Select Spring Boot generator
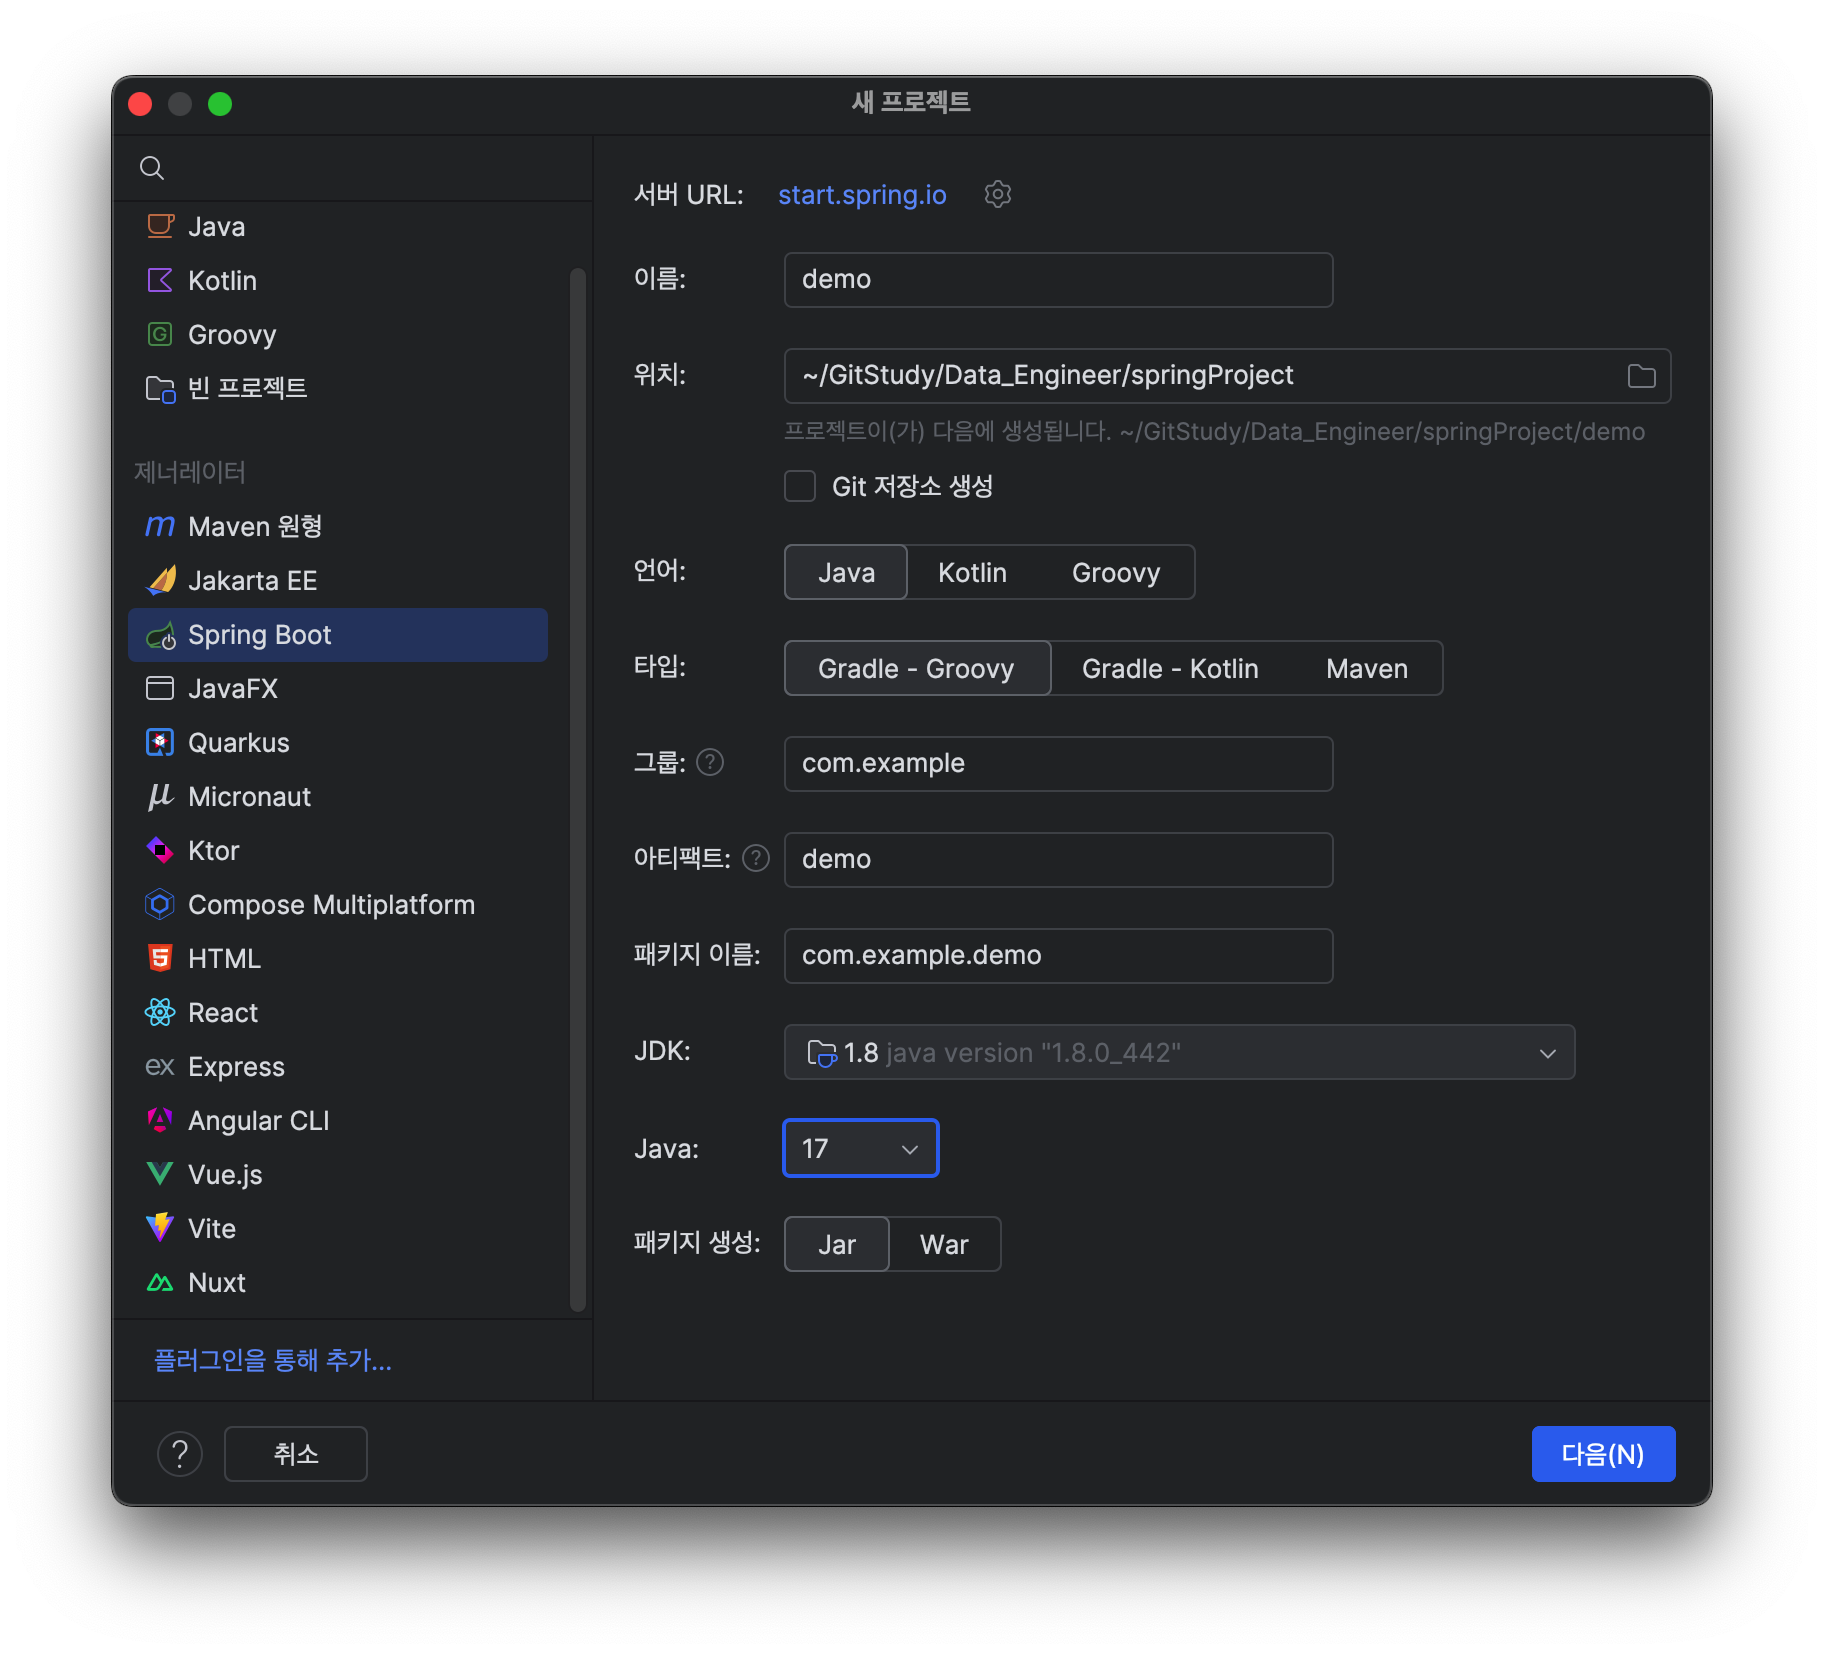The height and width of the screenshot is (1654, 1824). [338, 635]
